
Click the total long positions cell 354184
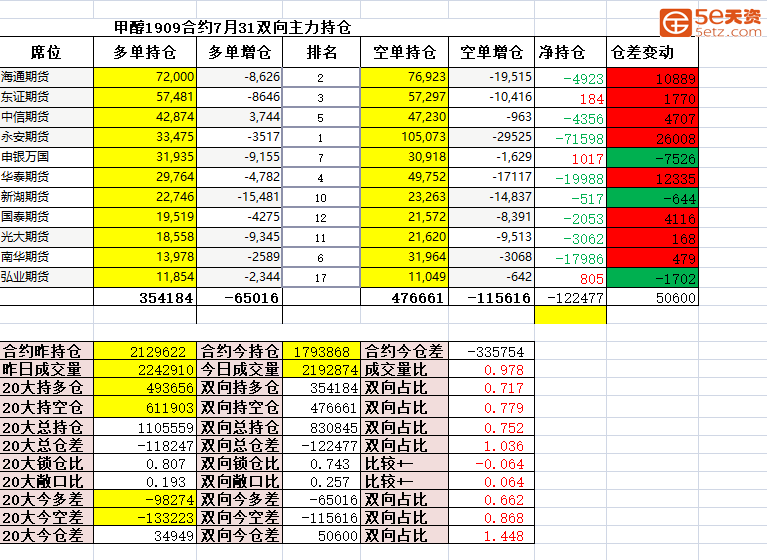[x=145, y=297]
